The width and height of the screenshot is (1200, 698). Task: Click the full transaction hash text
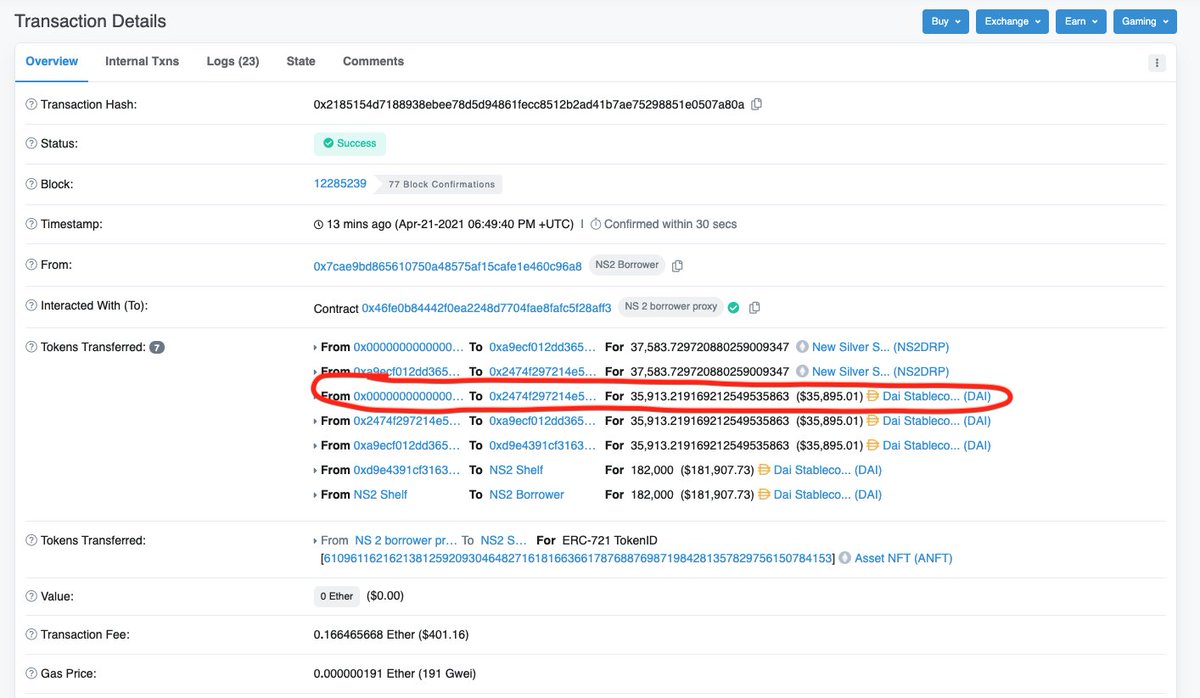pyautogui.click(x=529, y=105)
